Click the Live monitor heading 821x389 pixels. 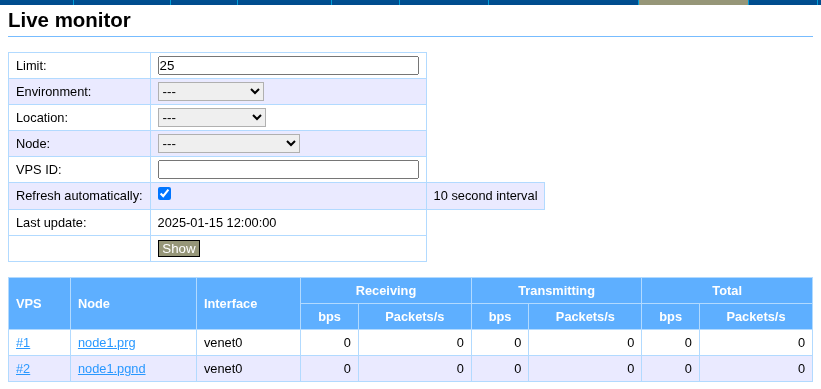pyautogui.click(x=69, y=20)
